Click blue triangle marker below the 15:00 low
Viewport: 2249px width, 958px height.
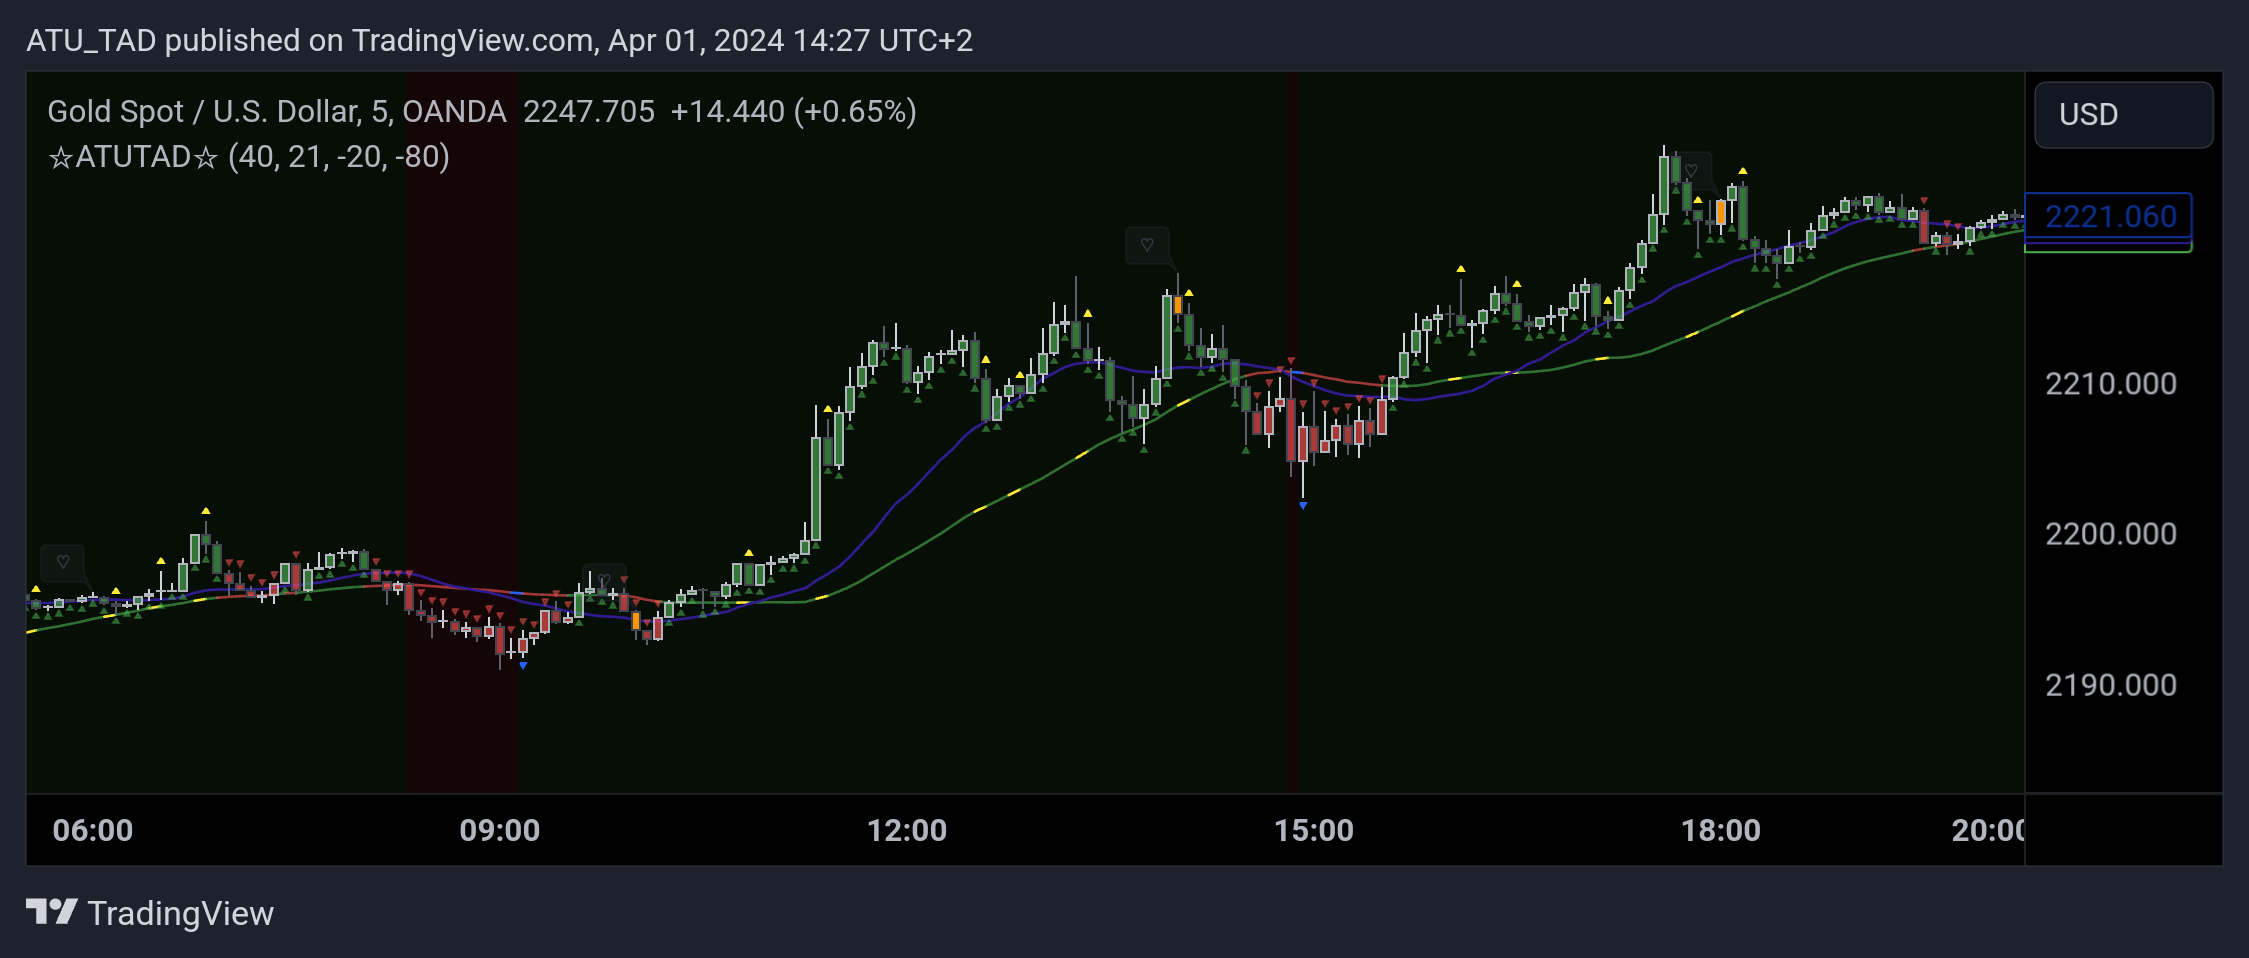[1303, 506]
